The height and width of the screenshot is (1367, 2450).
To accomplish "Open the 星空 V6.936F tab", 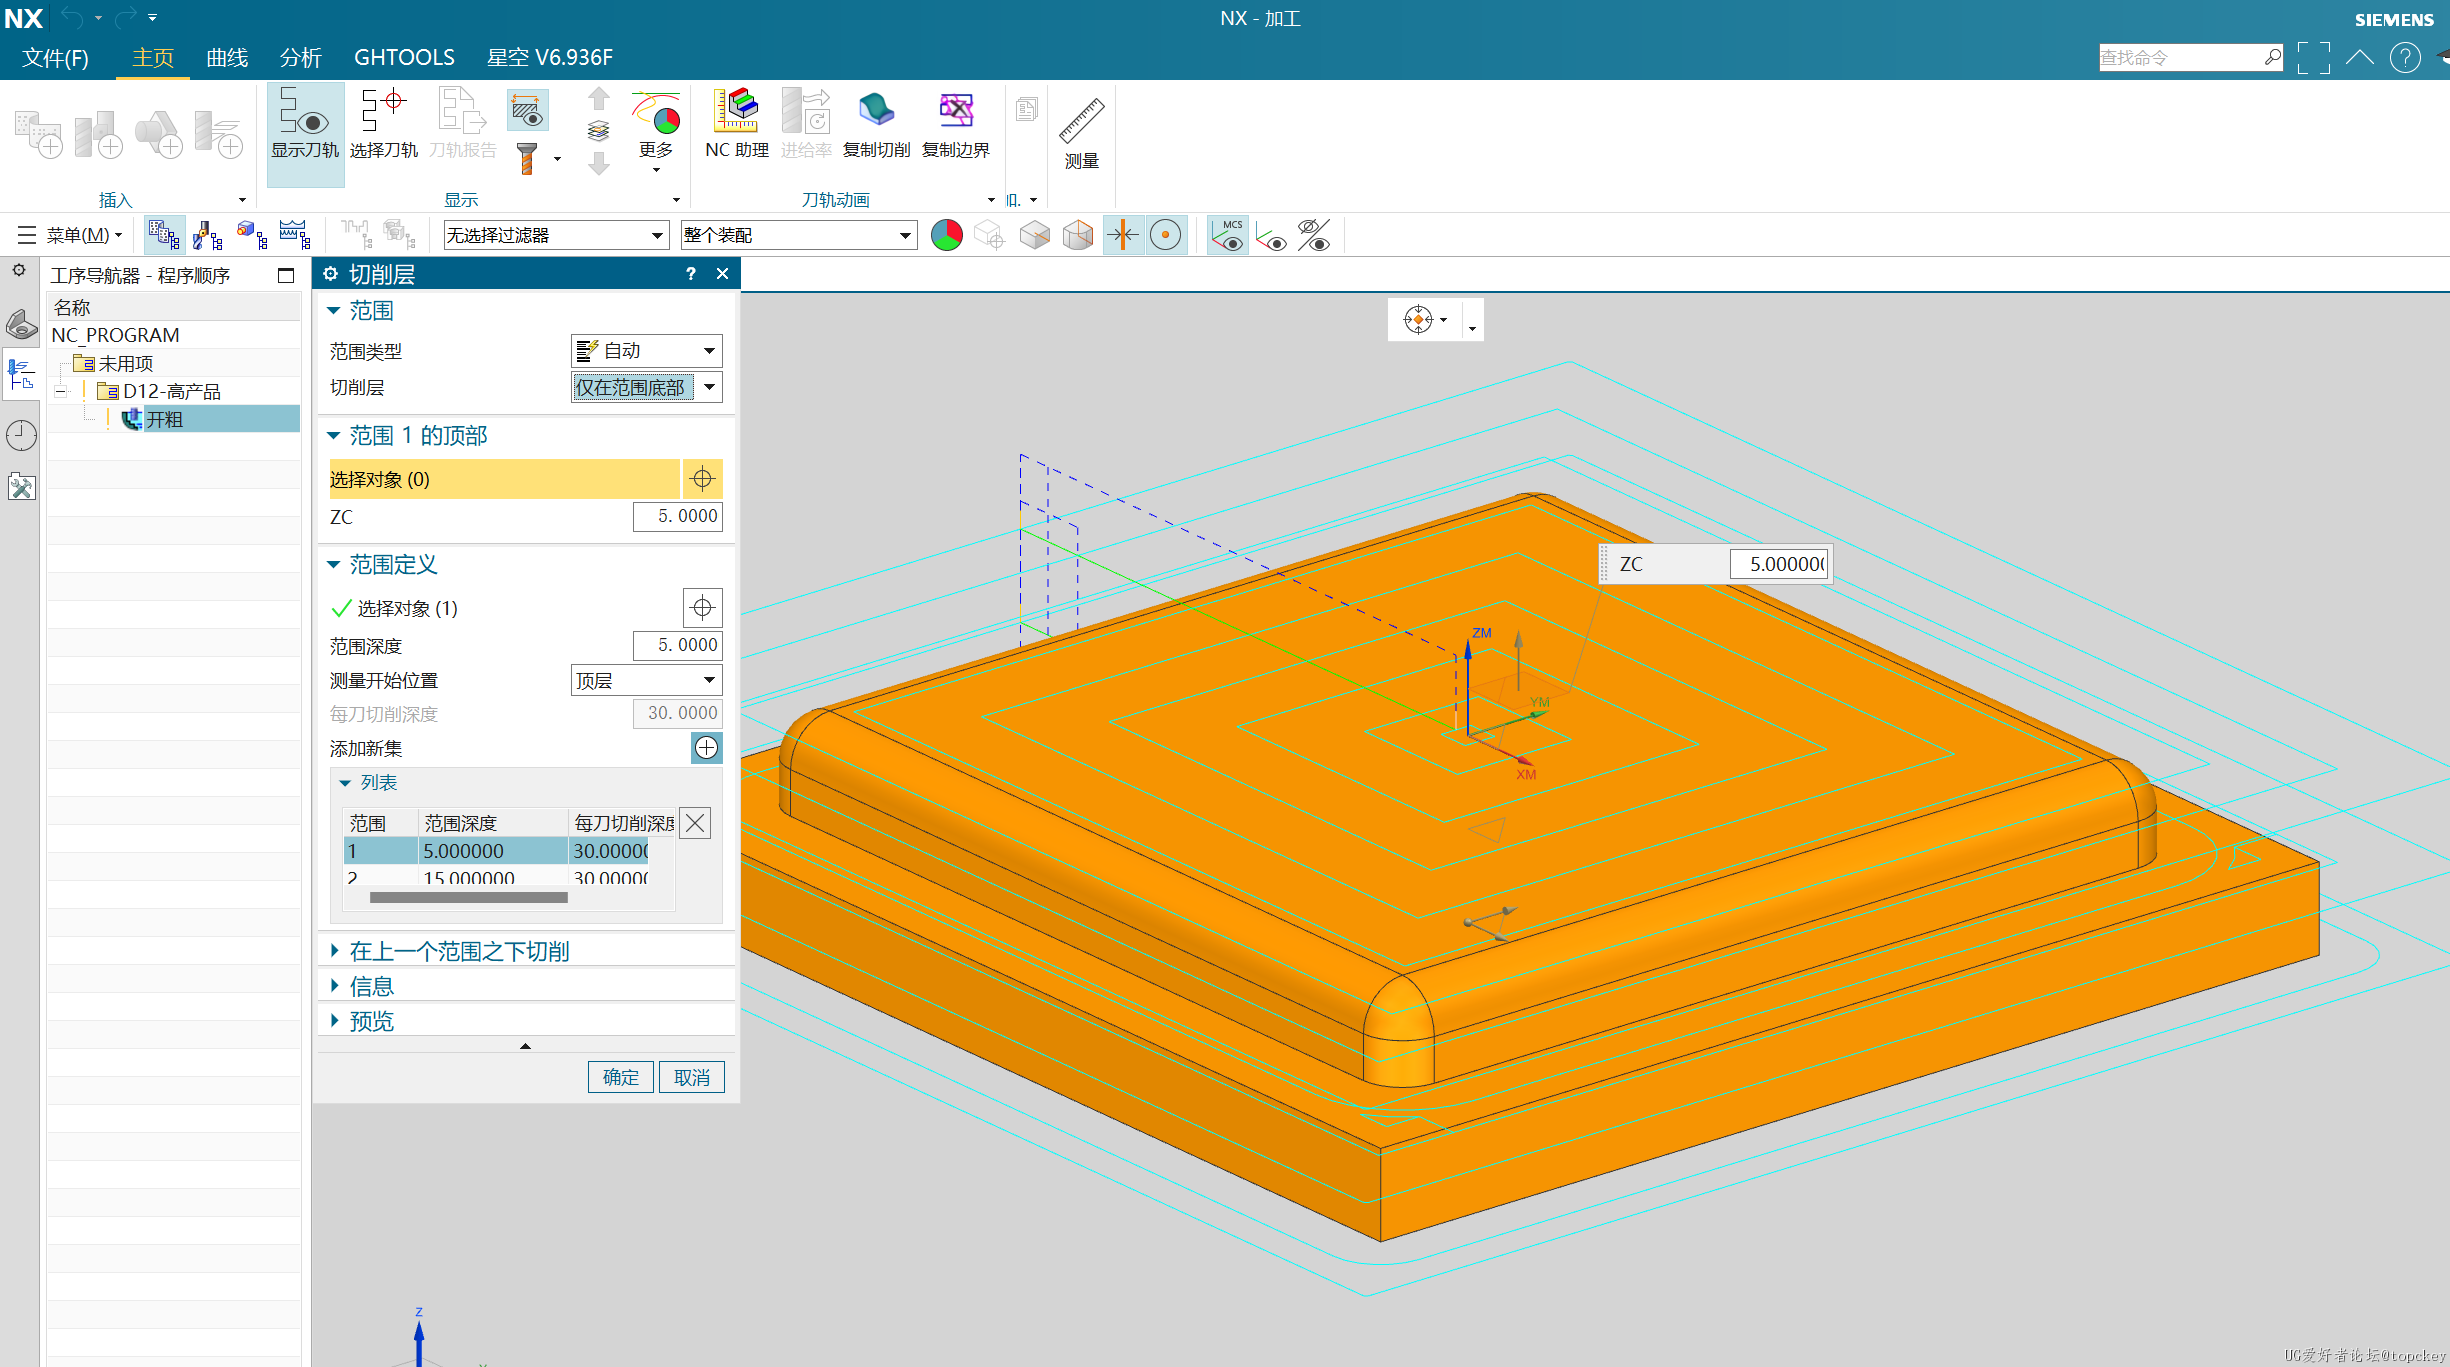I will click(x=550, y=58).
